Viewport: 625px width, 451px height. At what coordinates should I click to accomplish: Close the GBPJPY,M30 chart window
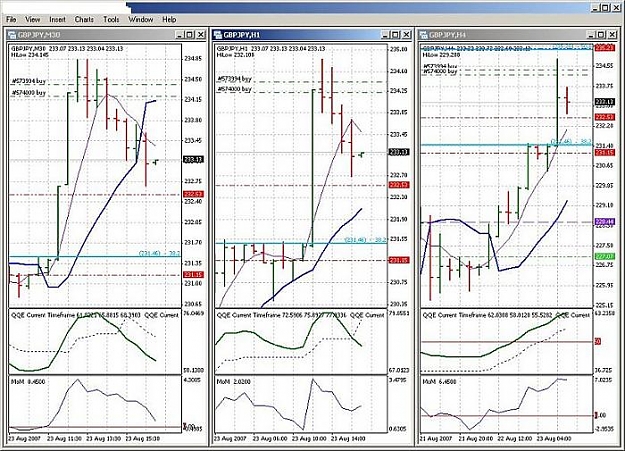200,35
